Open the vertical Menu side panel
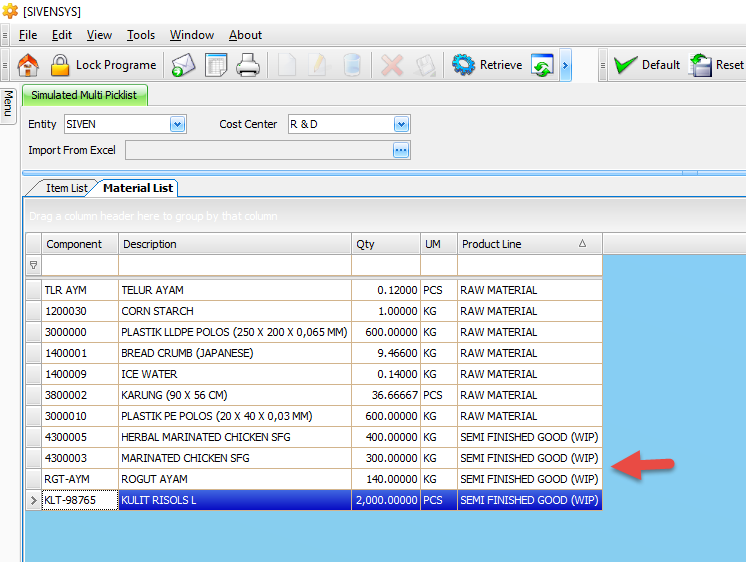Screen dimensions: 746x562 8,105
